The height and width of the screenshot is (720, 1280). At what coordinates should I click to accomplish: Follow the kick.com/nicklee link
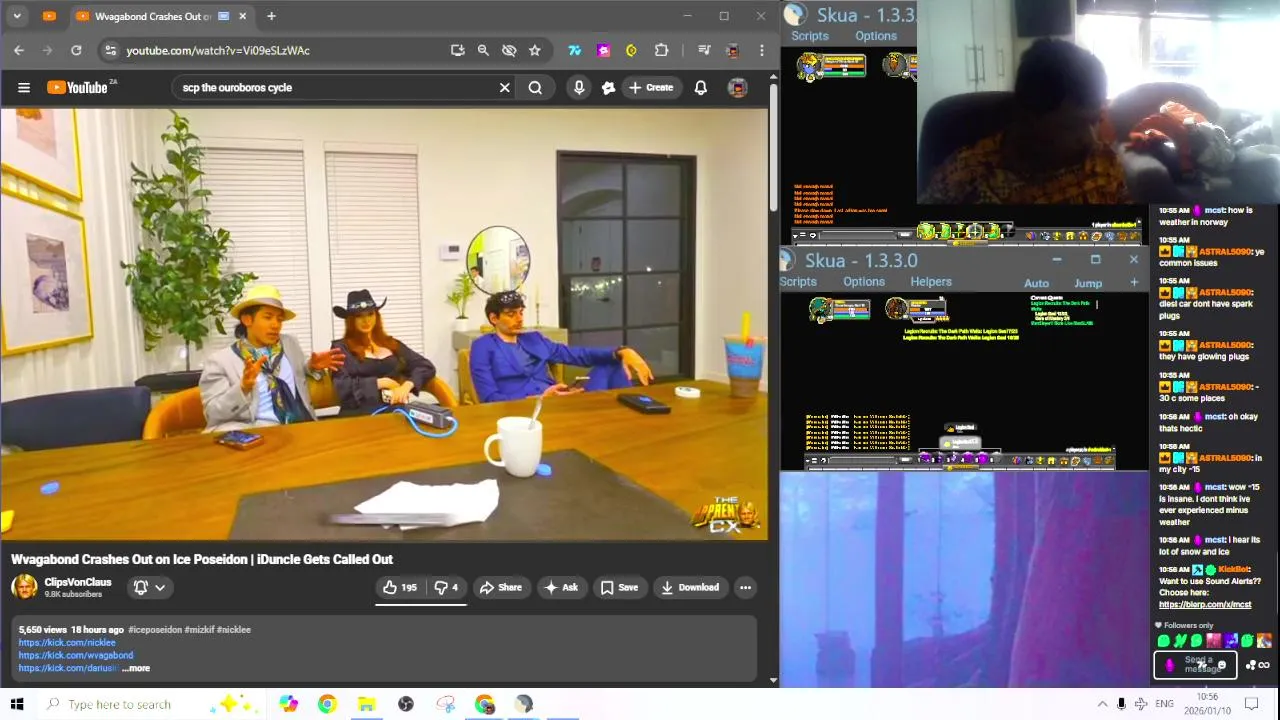(67, 643)
